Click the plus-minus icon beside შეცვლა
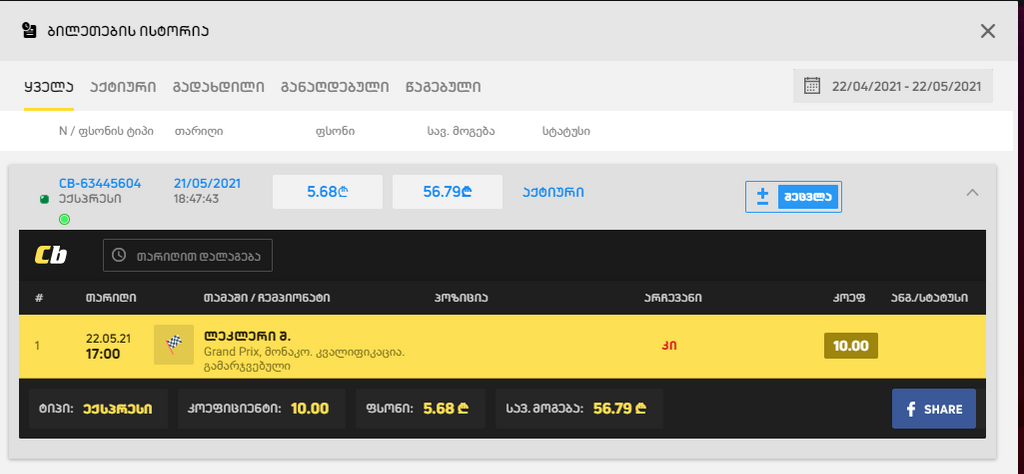The height and width of the screenshot is (474, 1024). [x=762, y=197]
